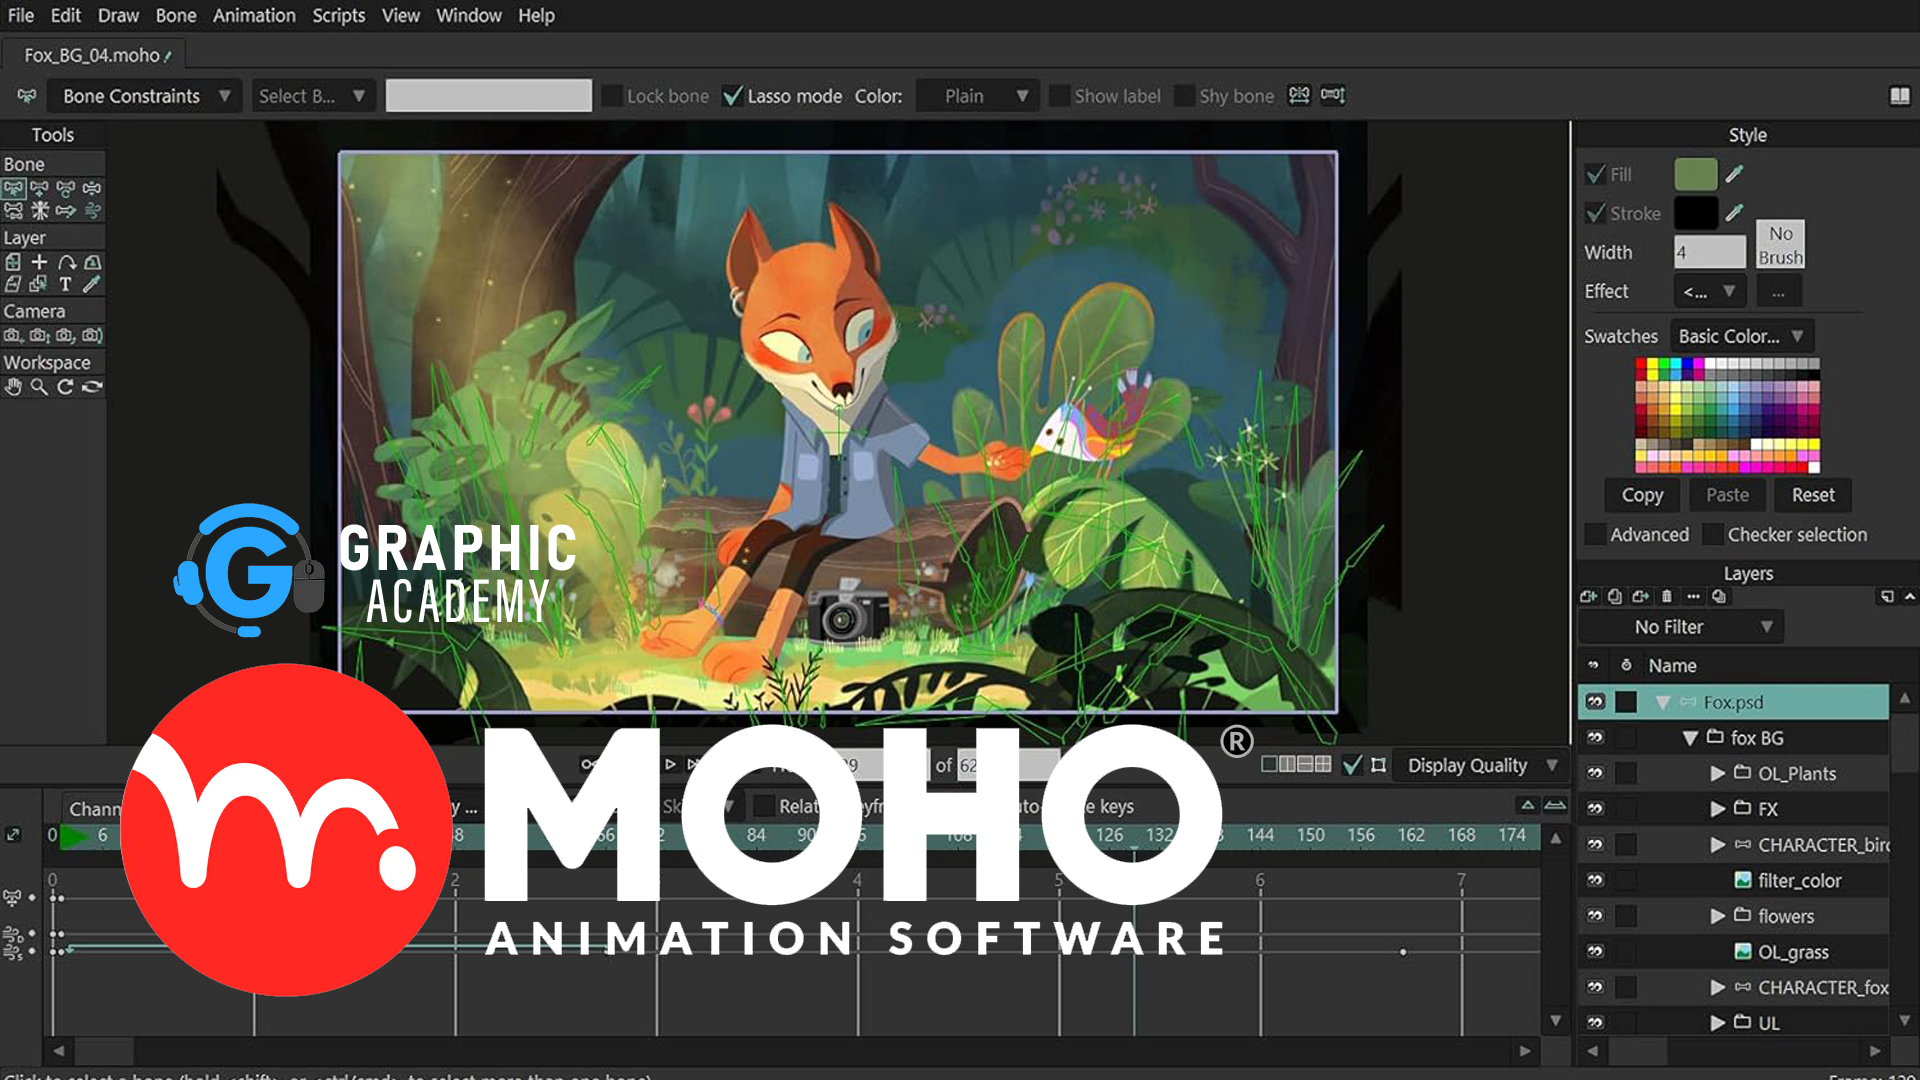Select the Zoom magnifier tool
Image resolution: width=1920 pixels, height=1080 pixels.
(39, 387)
